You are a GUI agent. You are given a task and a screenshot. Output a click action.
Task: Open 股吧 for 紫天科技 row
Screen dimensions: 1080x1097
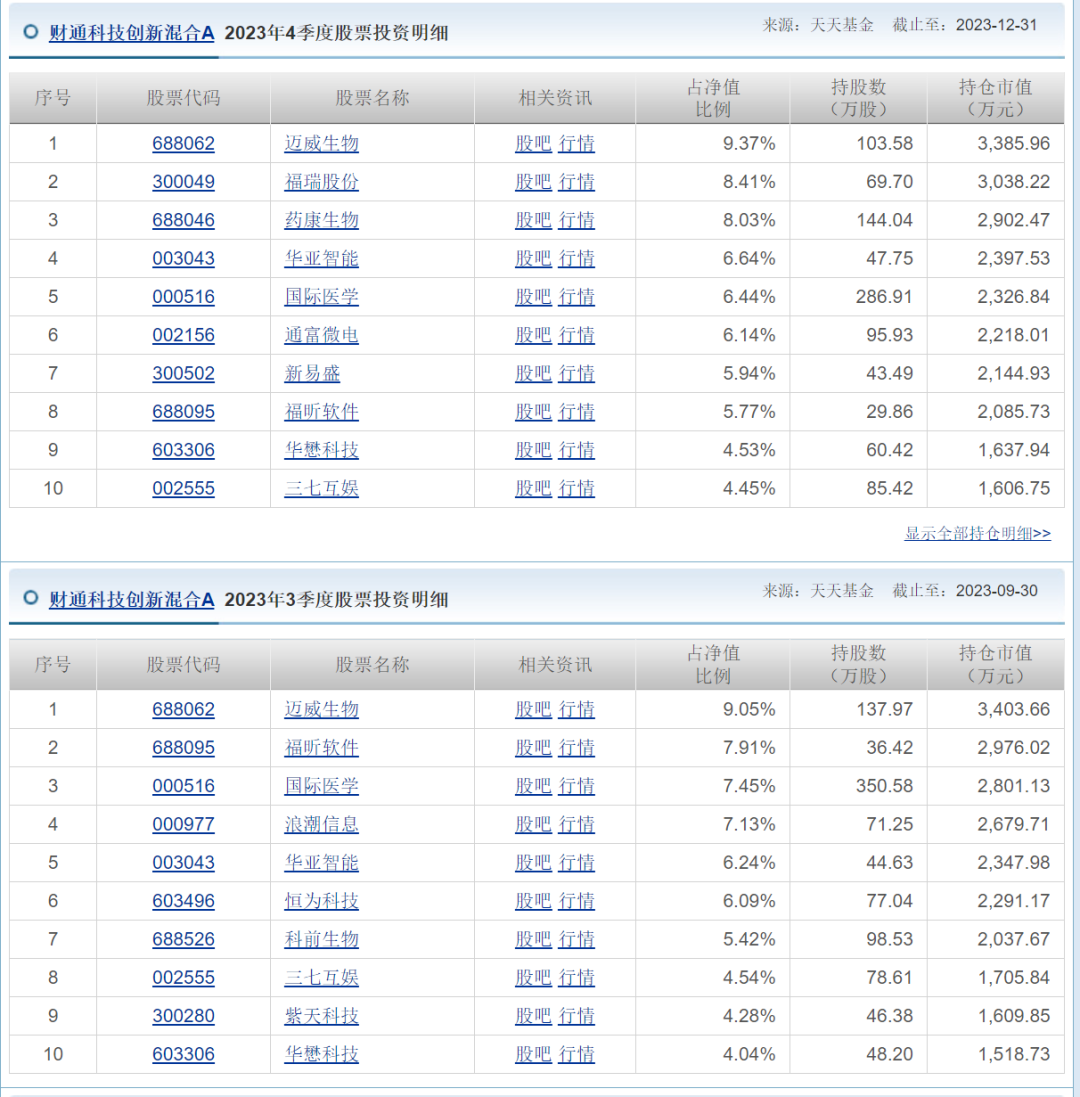[x=533, y=1016]
